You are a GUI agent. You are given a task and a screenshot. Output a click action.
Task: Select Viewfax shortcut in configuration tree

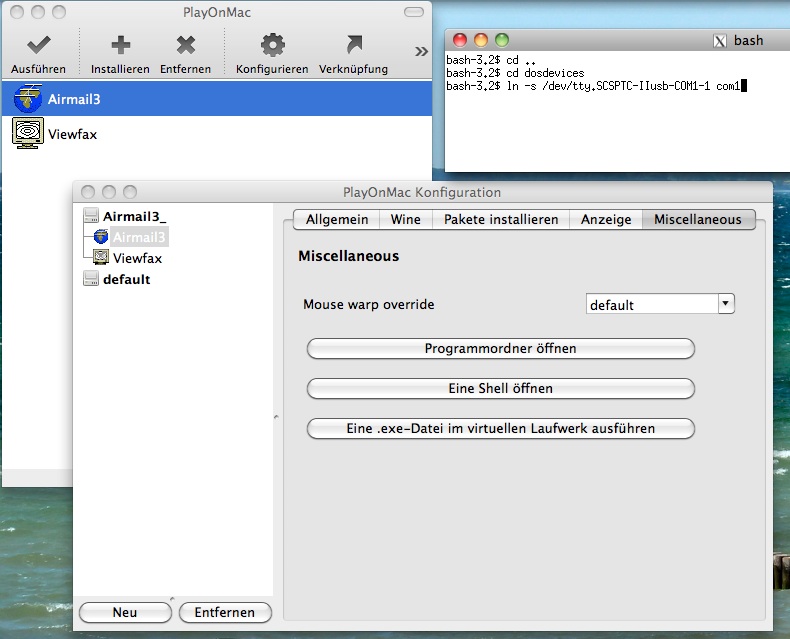(138, 258)
